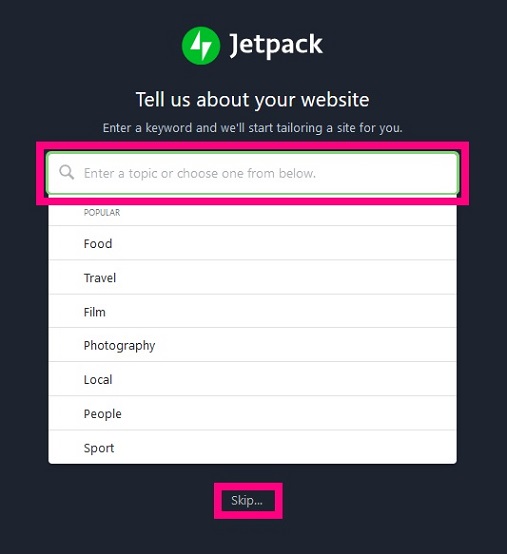Focus the topic keyword input field
Image resolution: width=507 pixels, height=554 pixels.
point(253,173)
